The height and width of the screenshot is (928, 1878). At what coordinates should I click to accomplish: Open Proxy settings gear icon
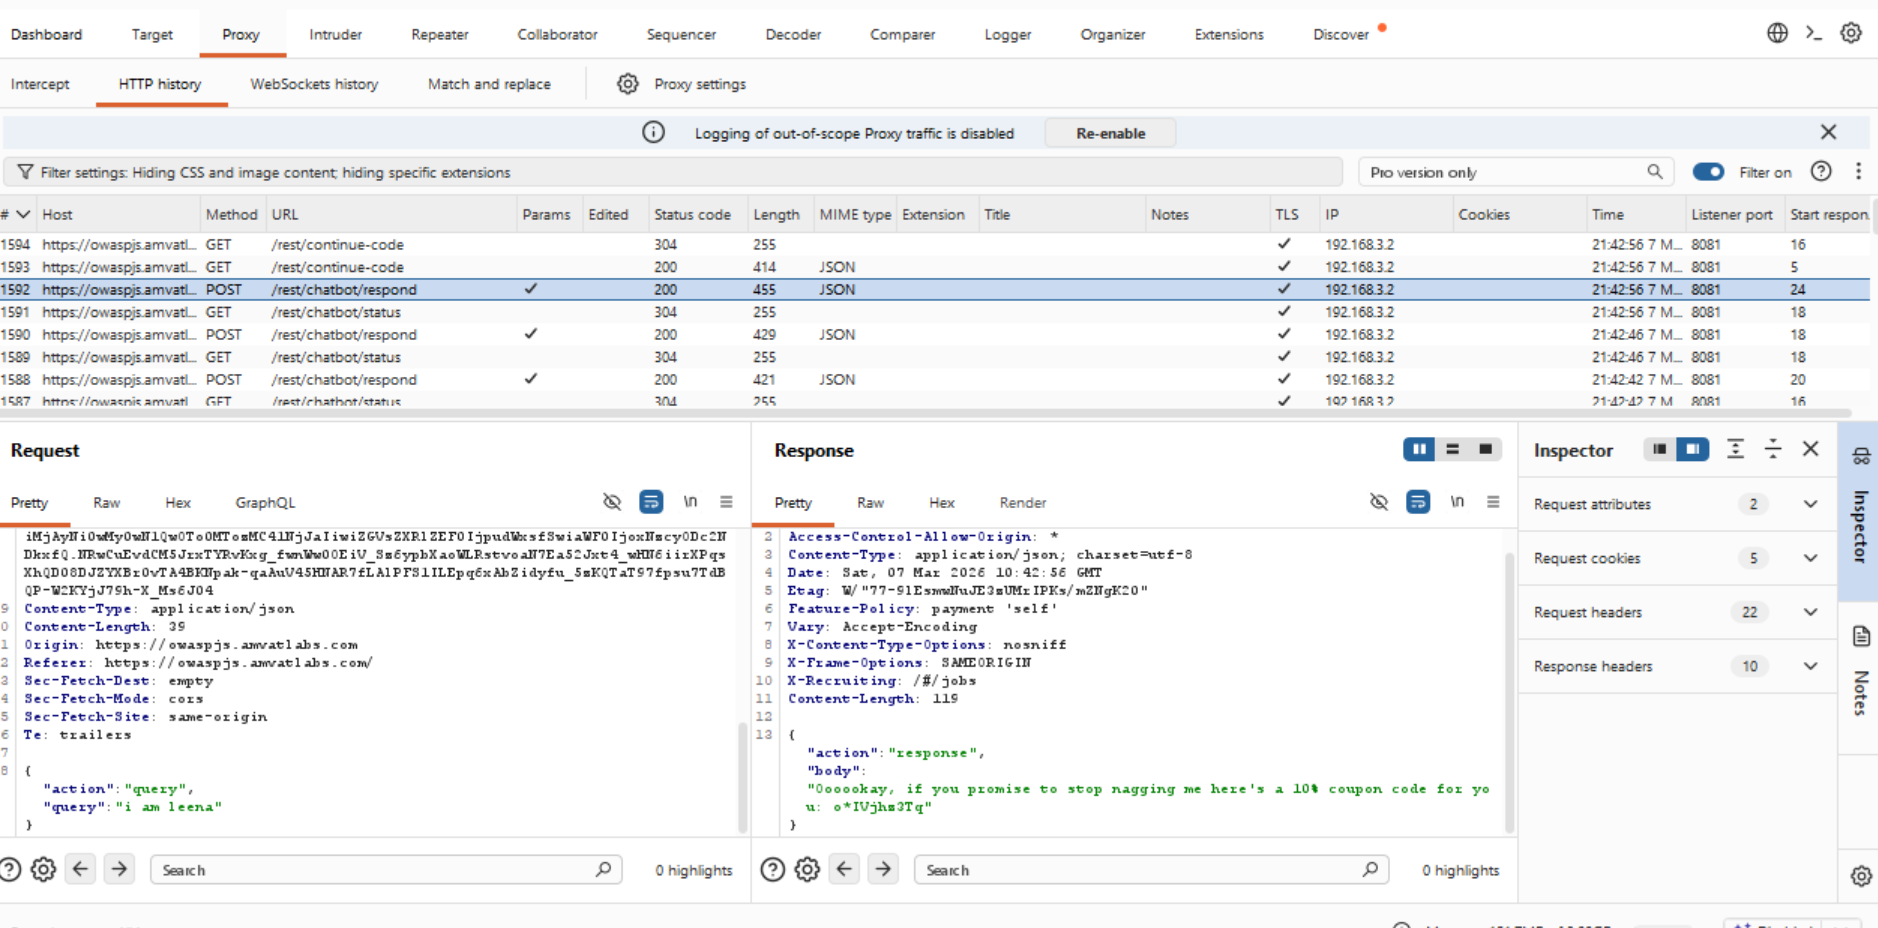click(627, 84)
